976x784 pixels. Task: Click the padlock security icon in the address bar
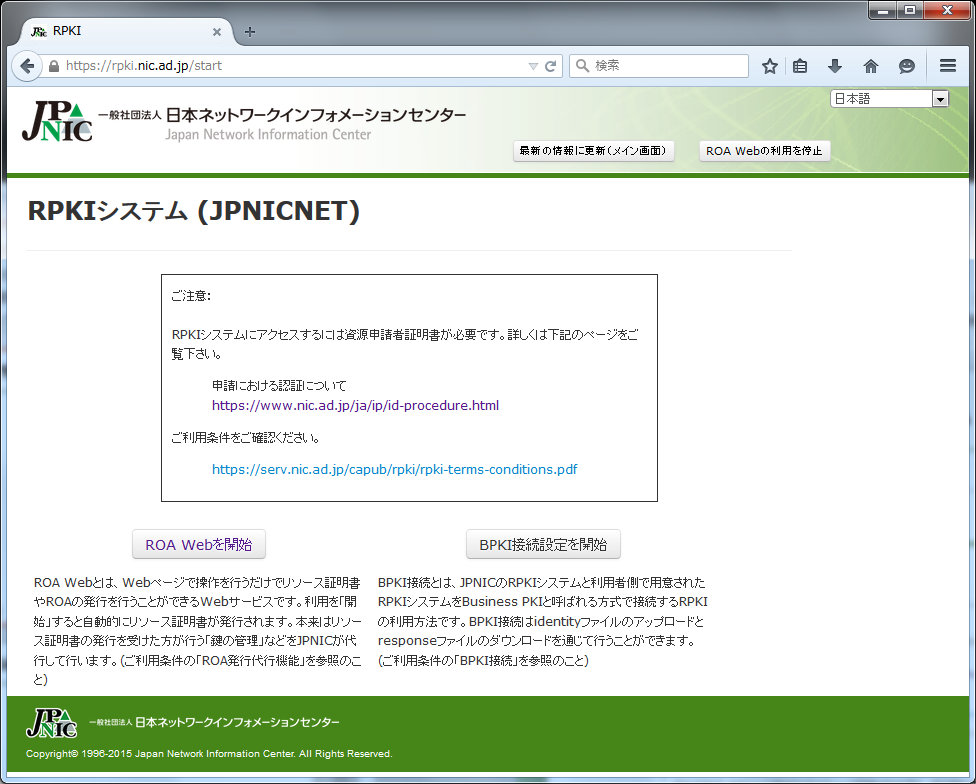(x=54, y=66)
